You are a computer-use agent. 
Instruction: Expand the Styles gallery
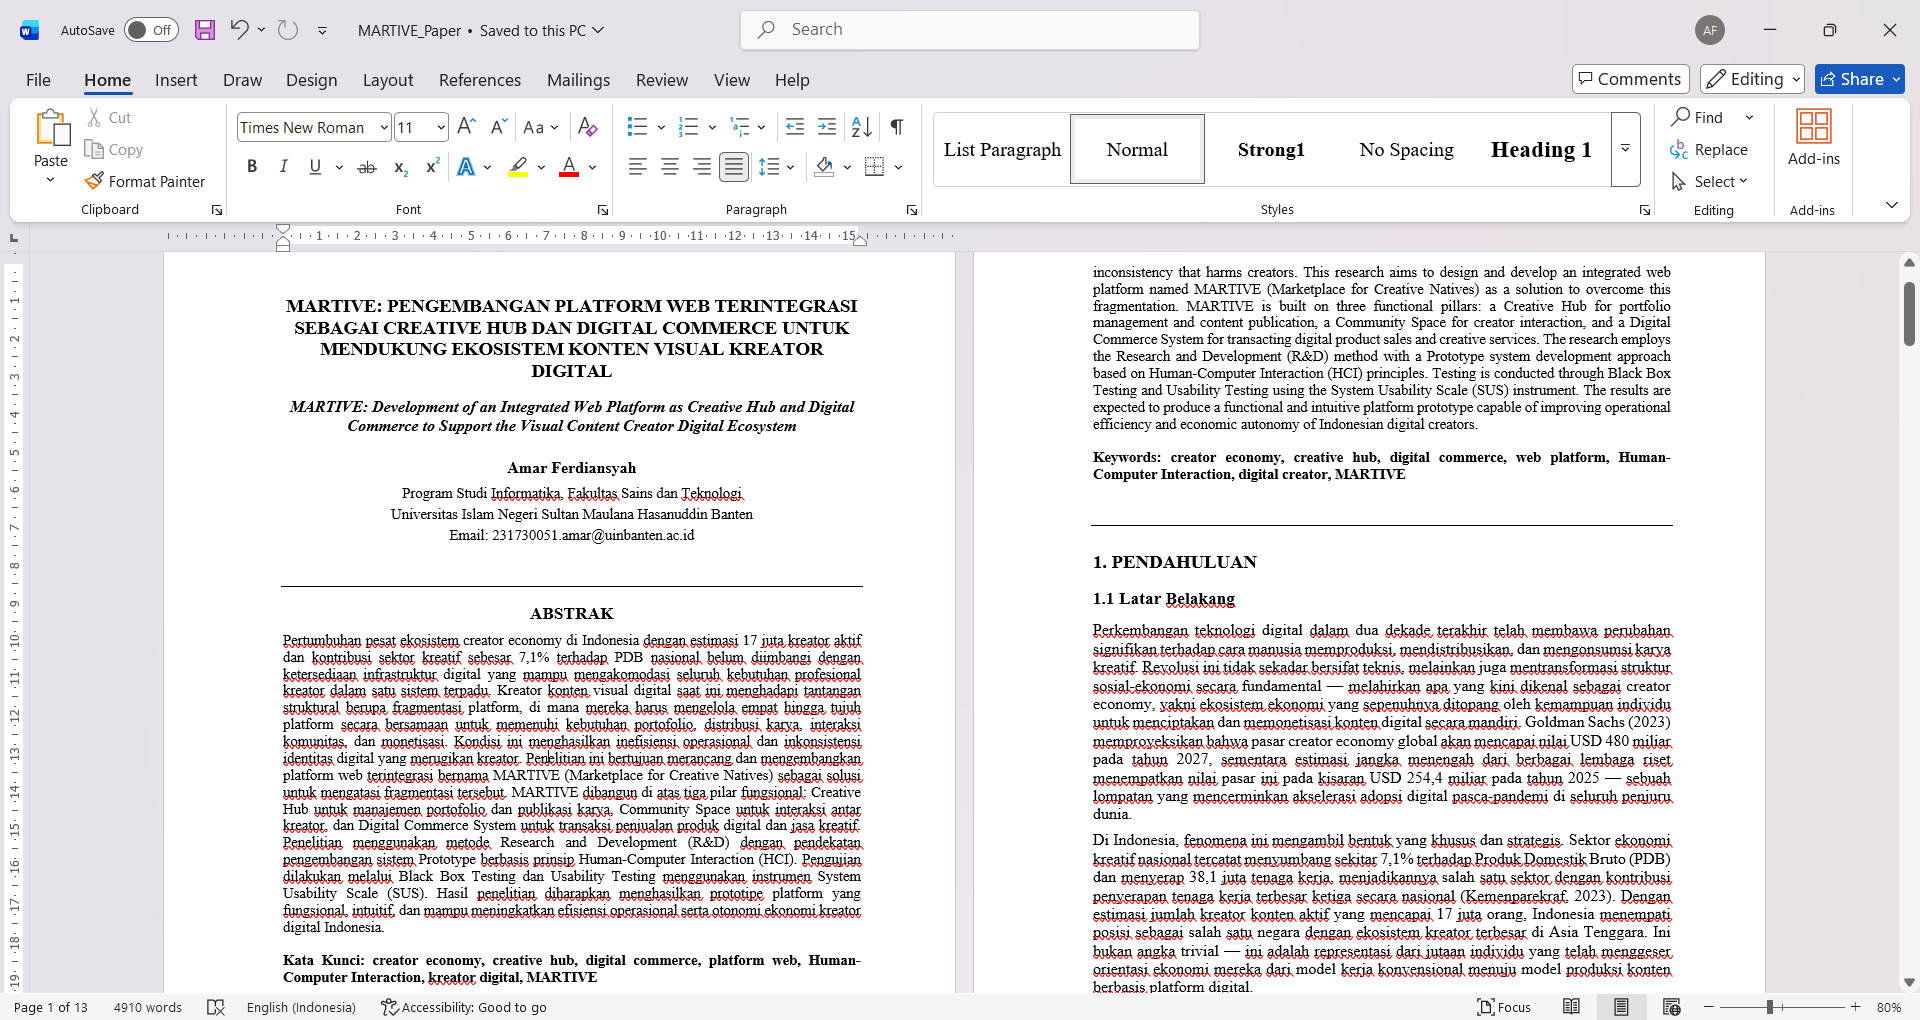coord(1626,149)
